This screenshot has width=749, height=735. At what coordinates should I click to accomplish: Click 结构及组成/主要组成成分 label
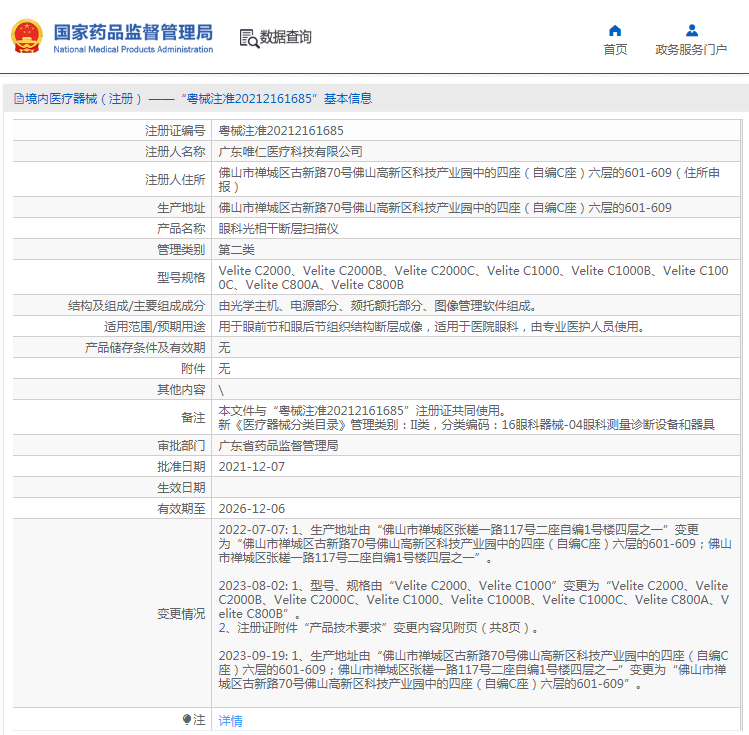[x=136, y=306]
